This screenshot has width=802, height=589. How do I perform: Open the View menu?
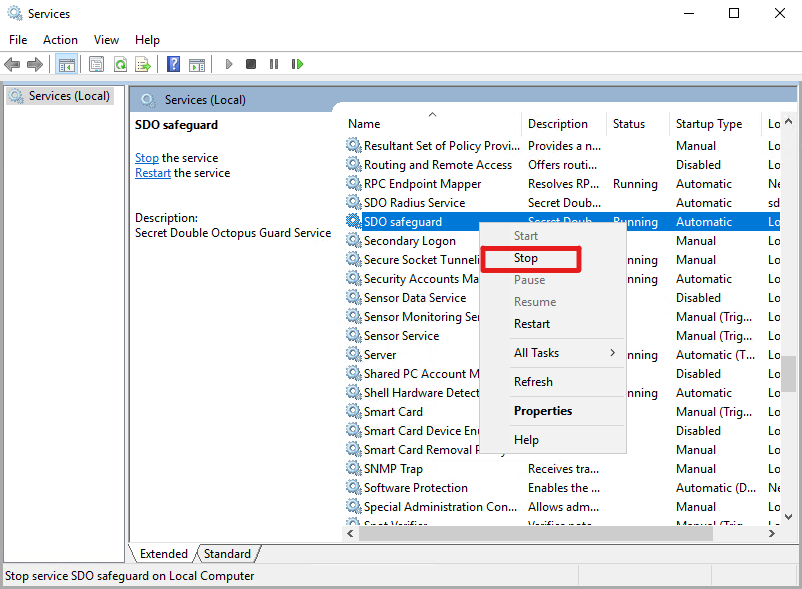pyautogui.click(x=106, y=40)
